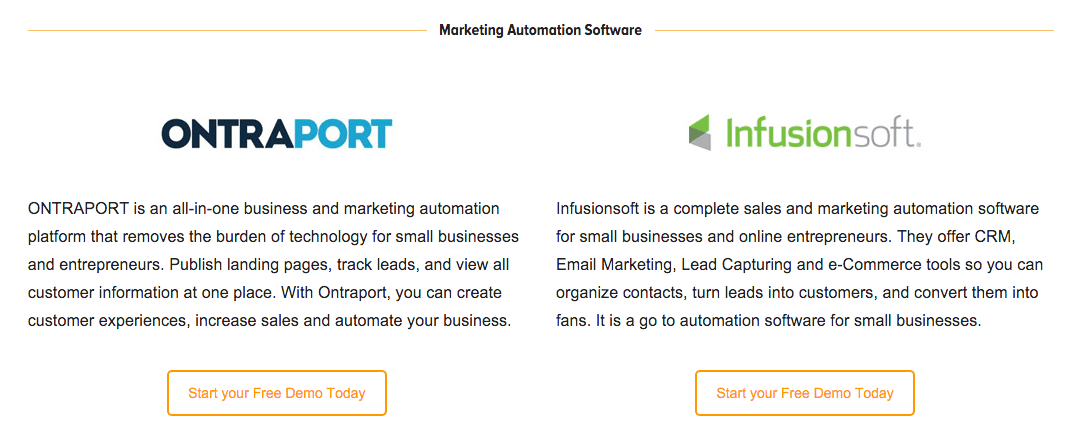The image size is (1080, 440).
Task: Click the ONTRAPORT description paragraph
Action: pos(273,264)
